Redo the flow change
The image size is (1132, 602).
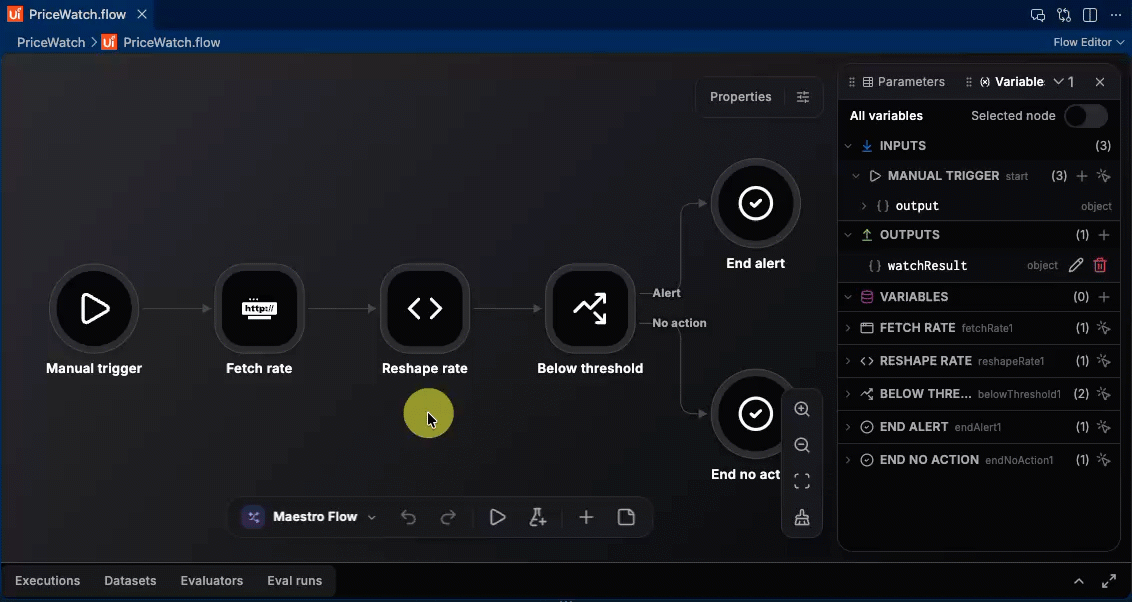point(448,517)
